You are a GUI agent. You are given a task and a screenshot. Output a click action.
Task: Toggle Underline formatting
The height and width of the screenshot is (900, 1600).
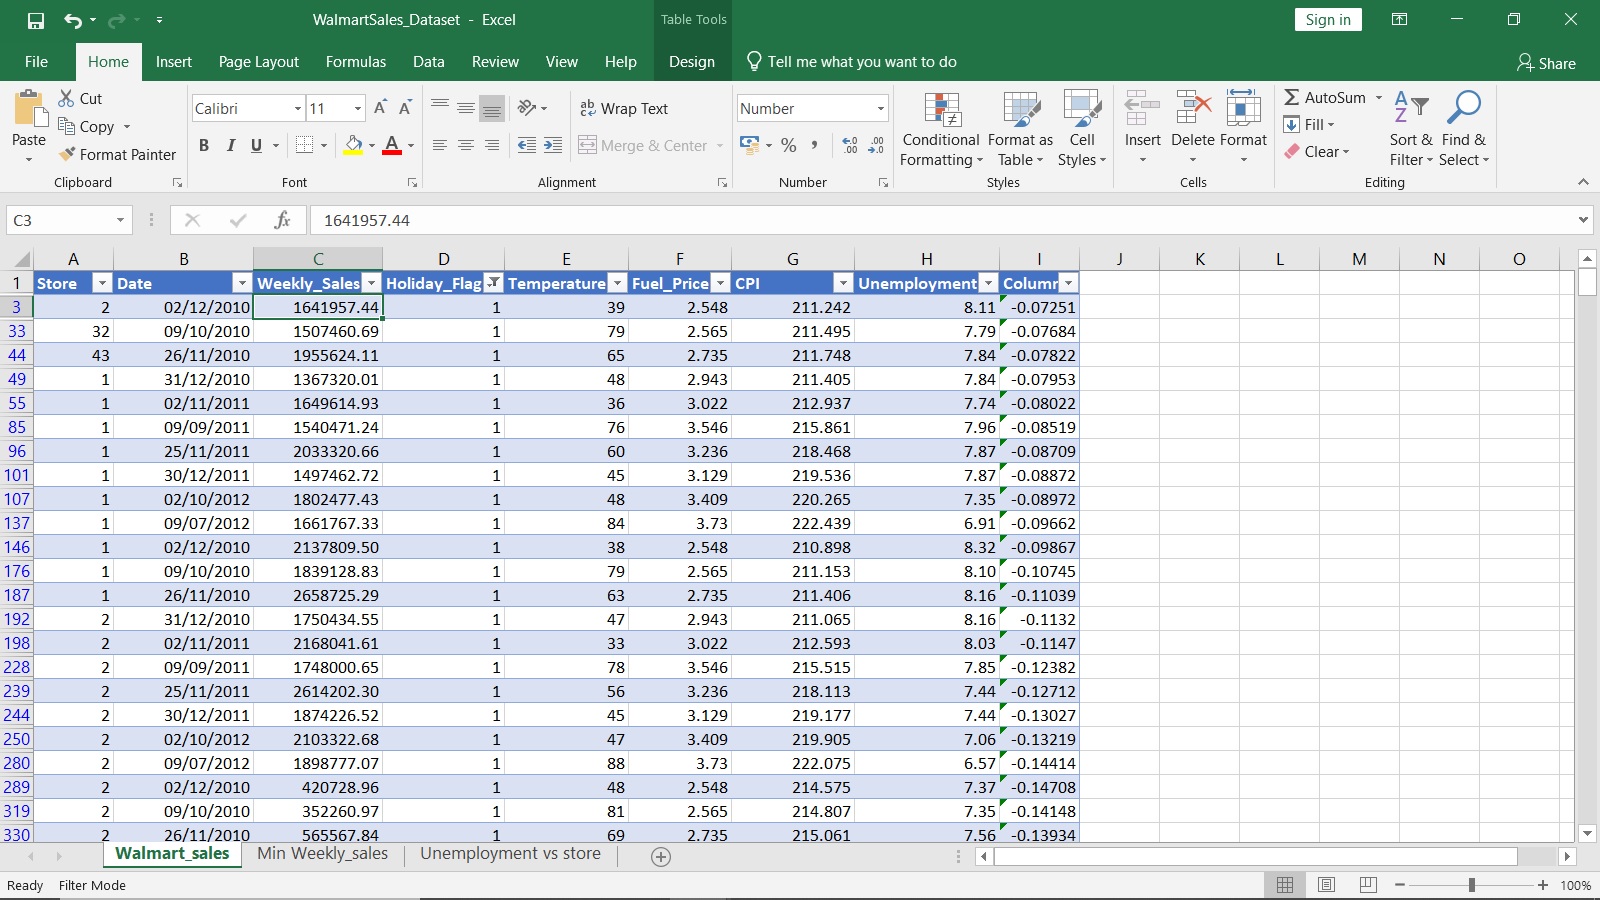(x=256, y=145)
